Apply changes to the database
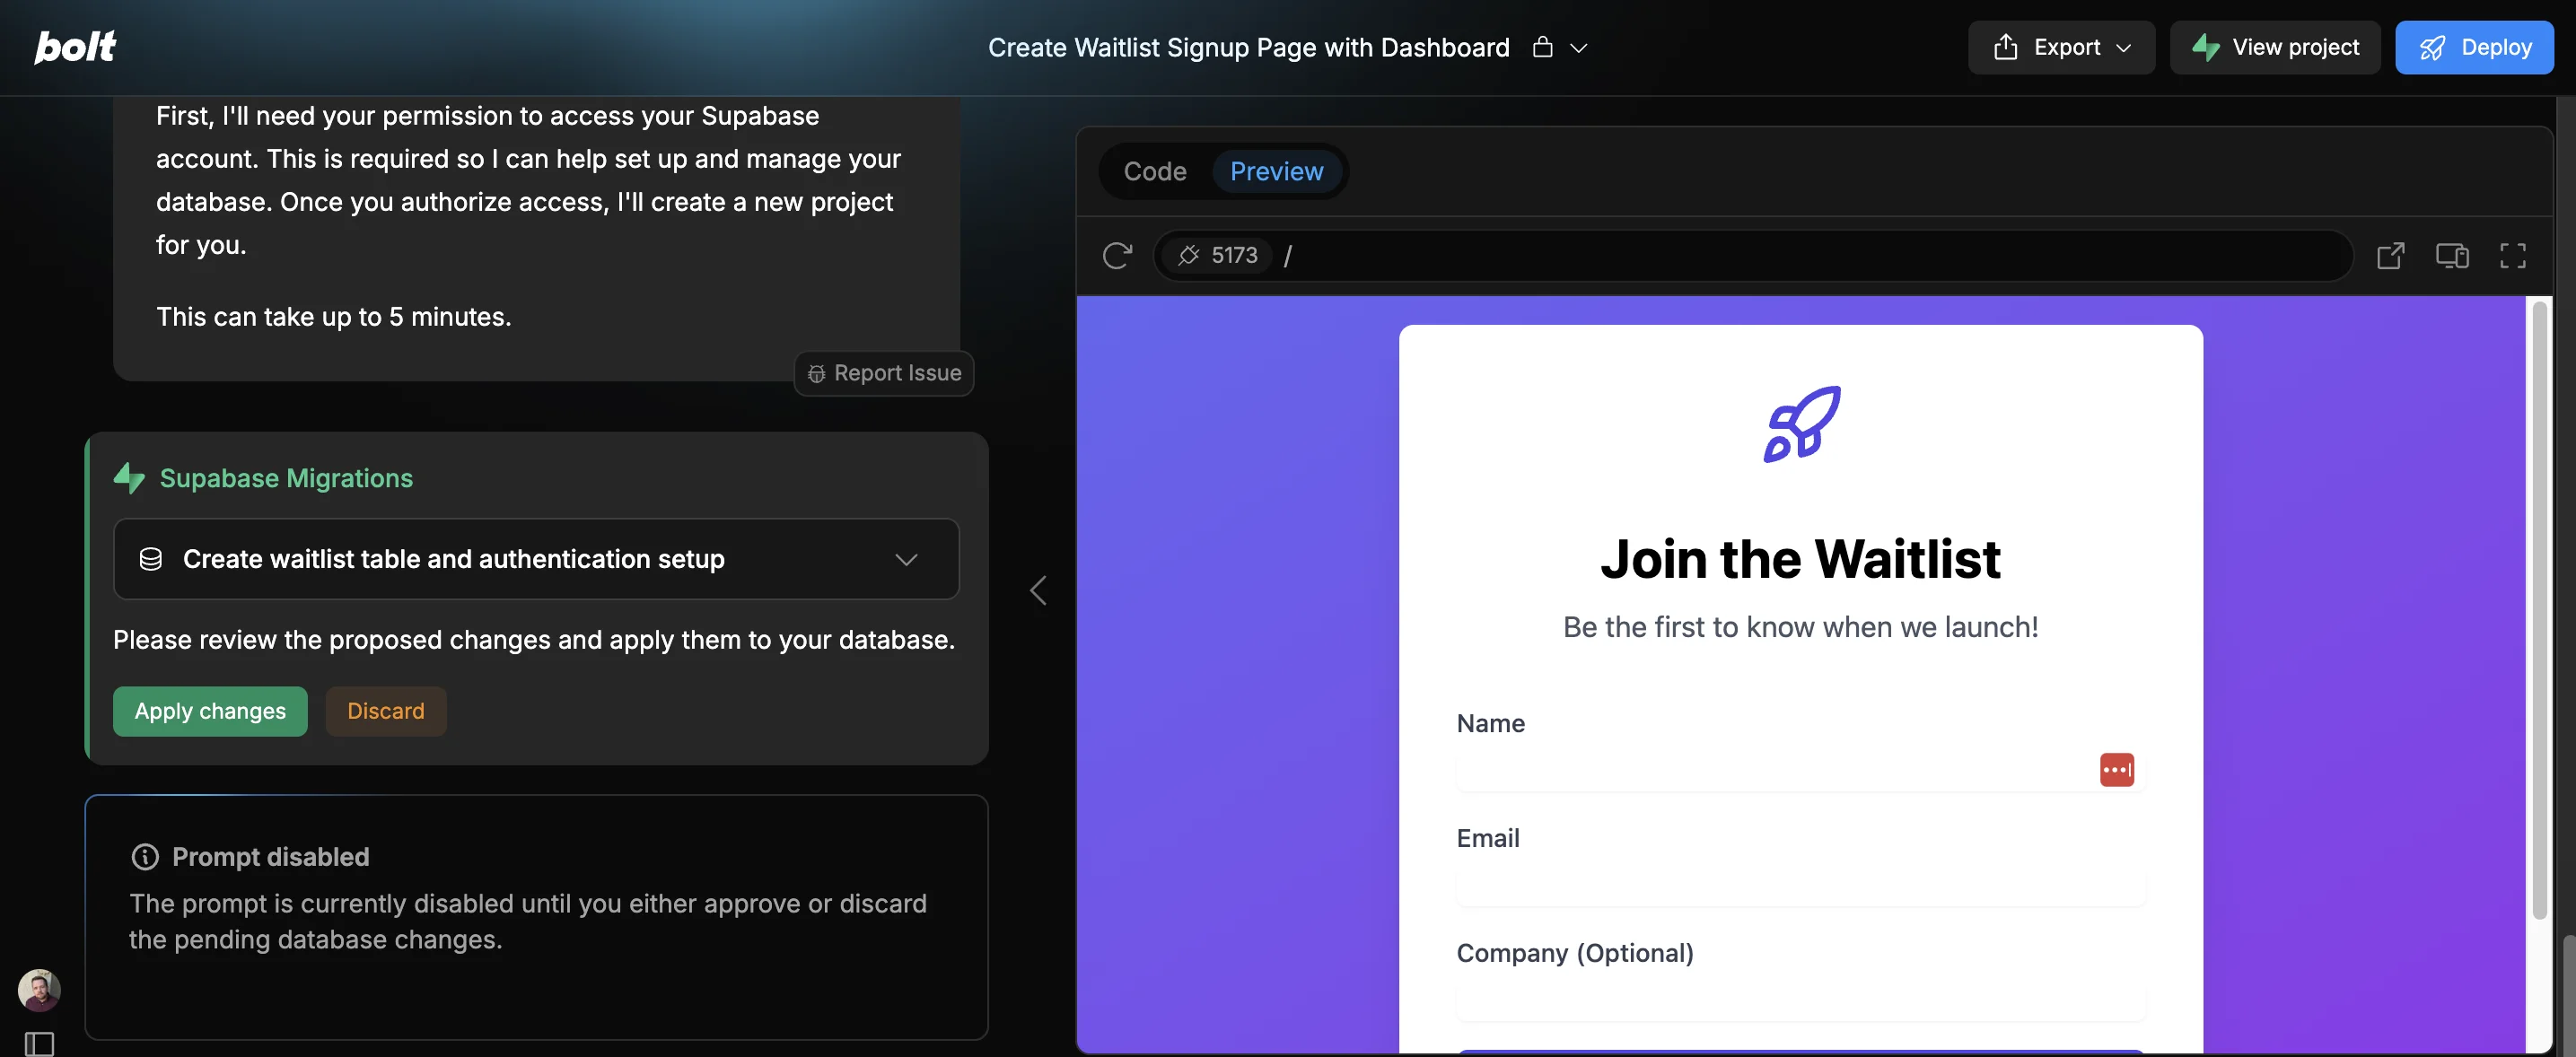 (x=210, y=711)
